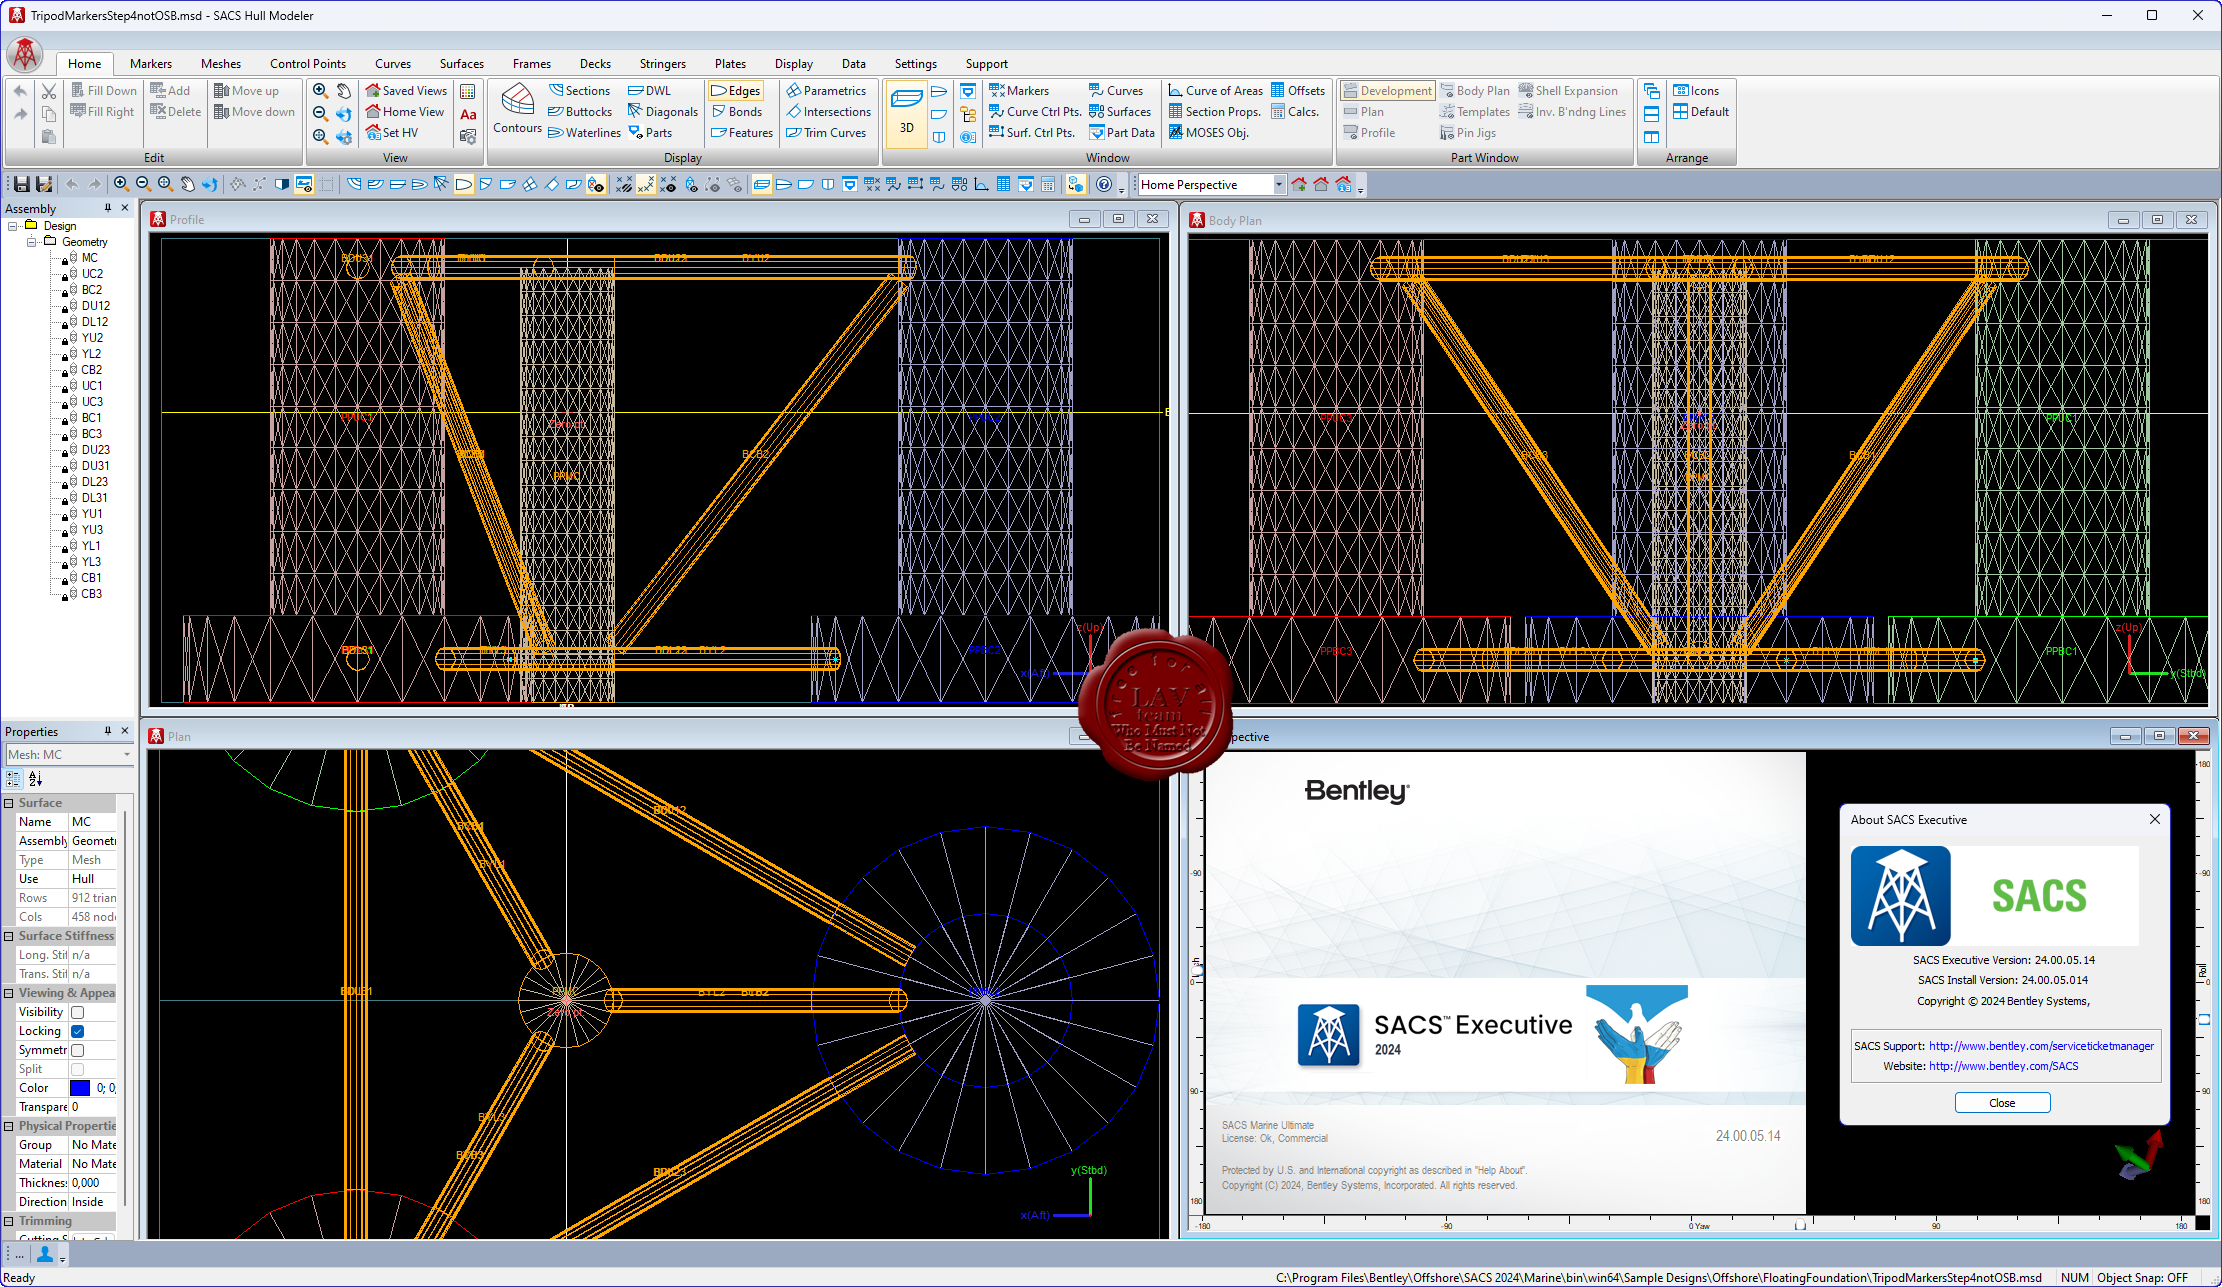Click the Diagonals display option

[663, 111]
